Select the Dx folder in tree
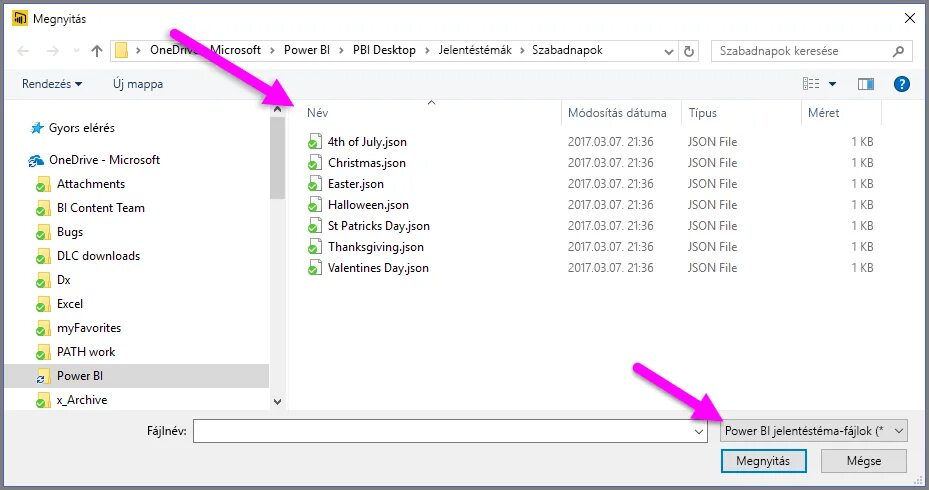The width and height of the screenshot is (929, 490). [x=63, y=280]
